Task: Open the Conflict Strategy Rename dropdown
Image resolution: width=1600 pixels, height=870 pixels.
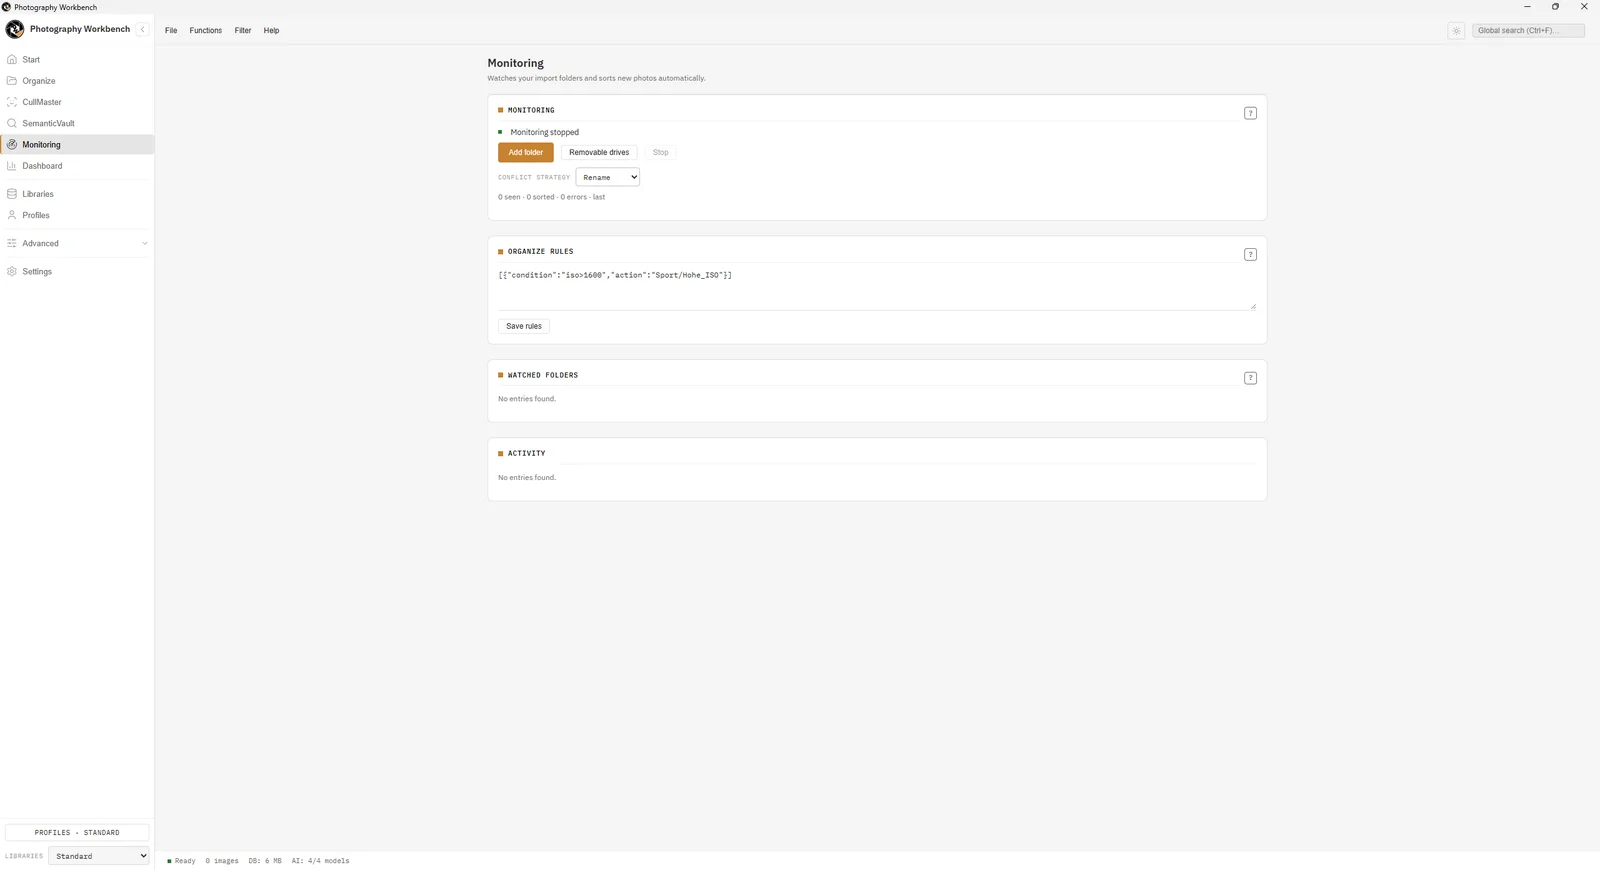Action: [608, 177]
